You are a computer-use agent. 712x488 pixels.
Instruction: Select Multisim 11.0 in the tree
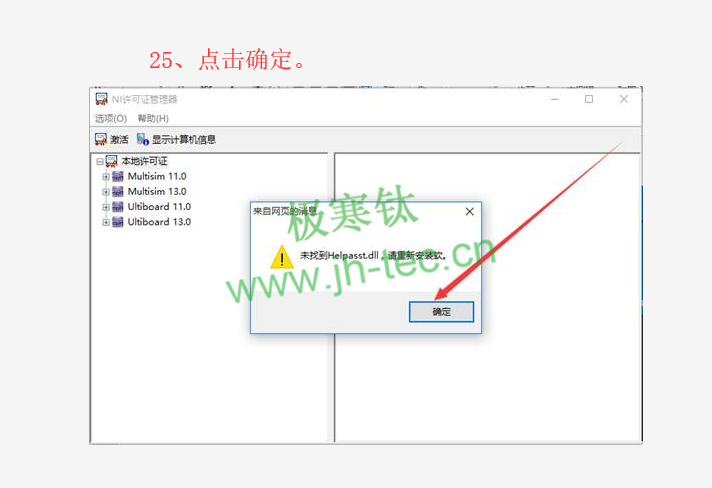click(157, 176)
